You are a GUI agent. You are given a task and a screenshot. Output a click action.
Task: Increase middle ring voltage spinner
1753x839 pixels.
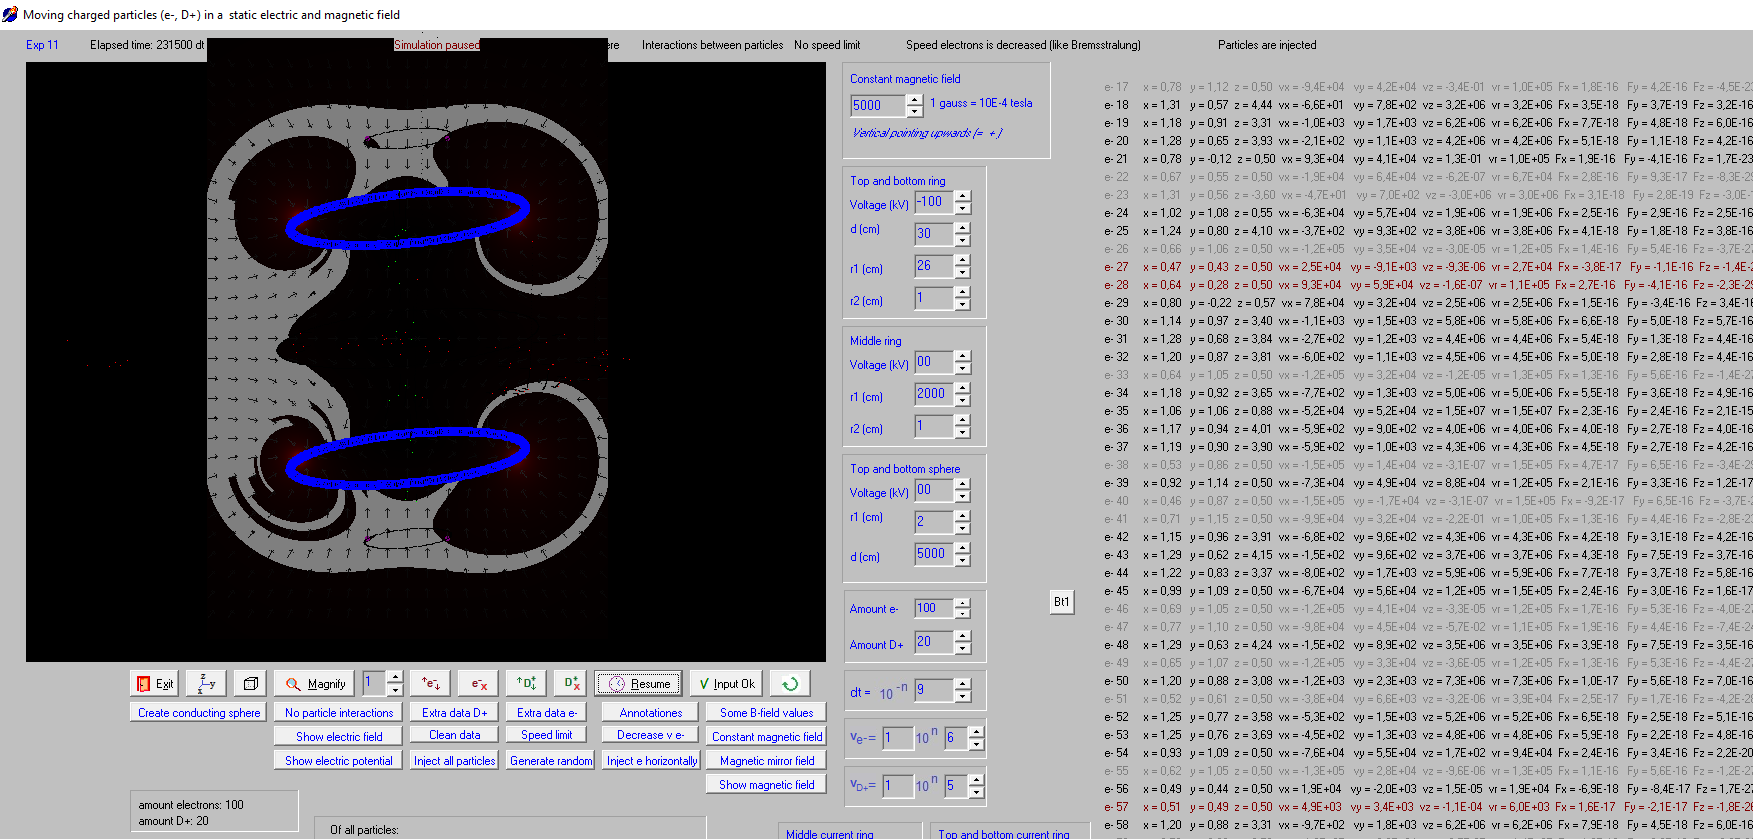click(x=962, y=356)
